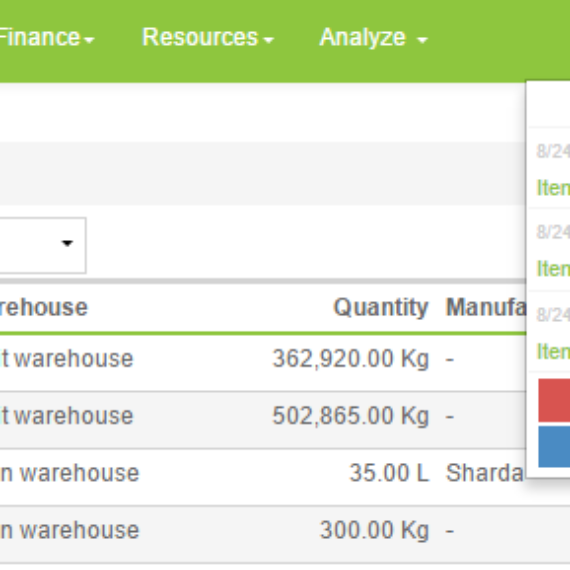The width and height of the screenshot is (570, 570).
Task: Open the Resources menu
Action: (x=208, y=37)
